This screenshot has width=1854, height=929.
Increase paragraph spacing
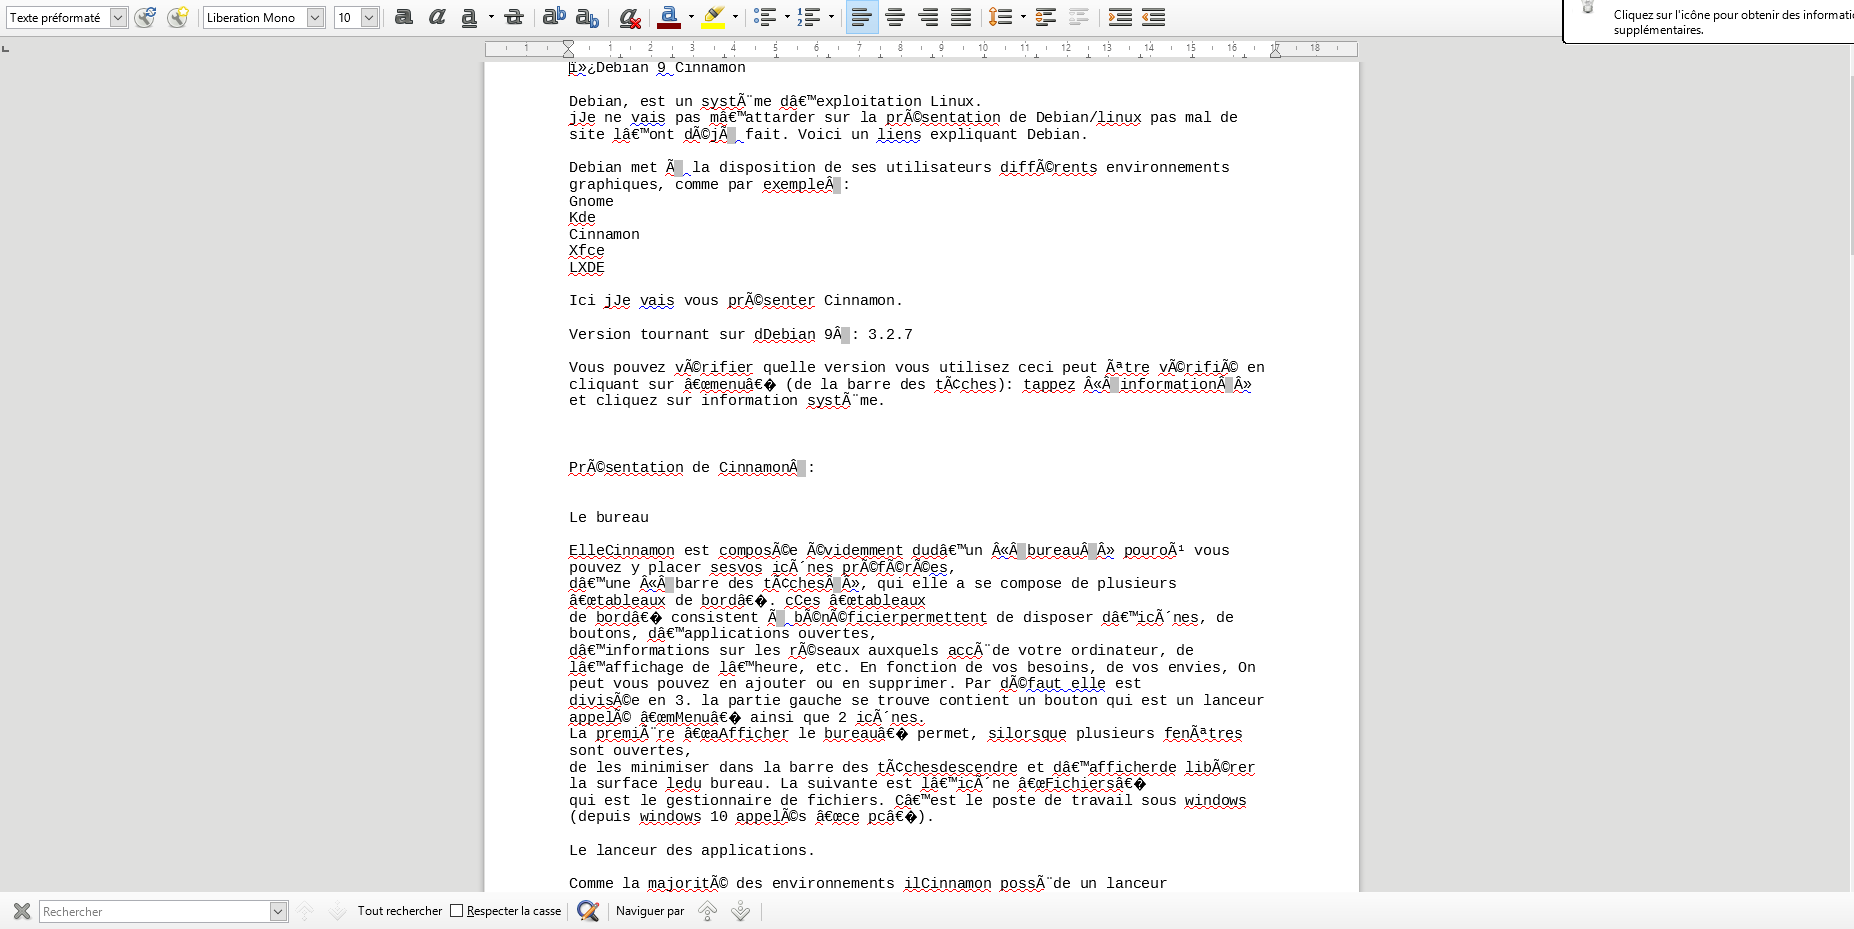pos(1045,17)
